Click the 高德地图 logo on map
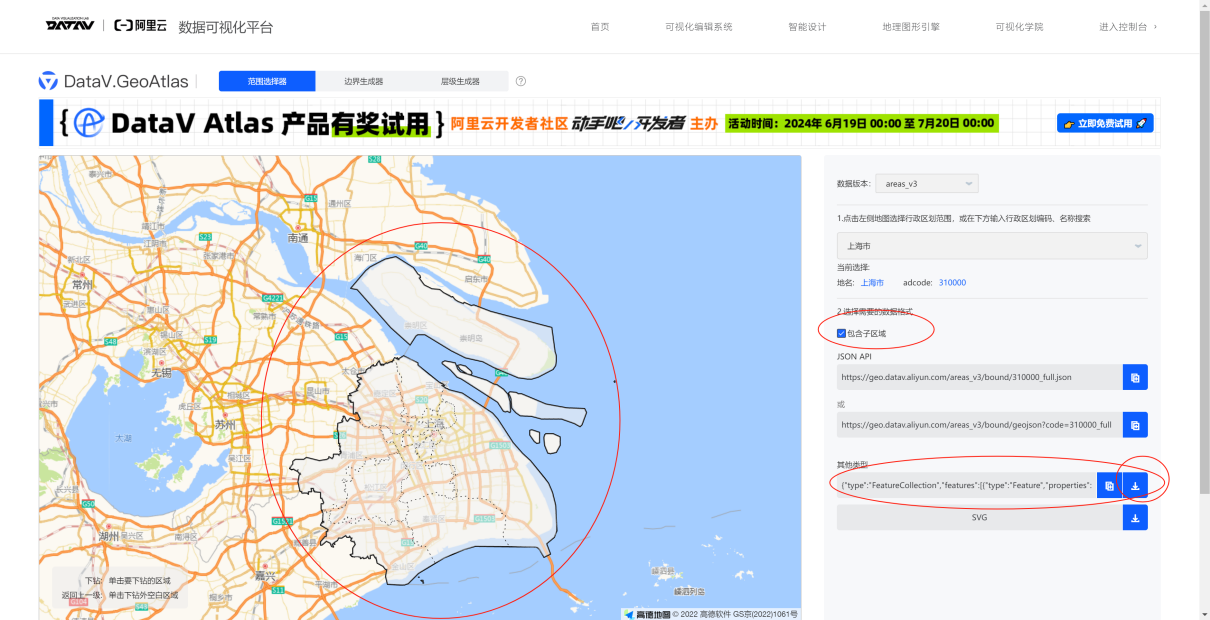1210x620 pixels. 647,613
